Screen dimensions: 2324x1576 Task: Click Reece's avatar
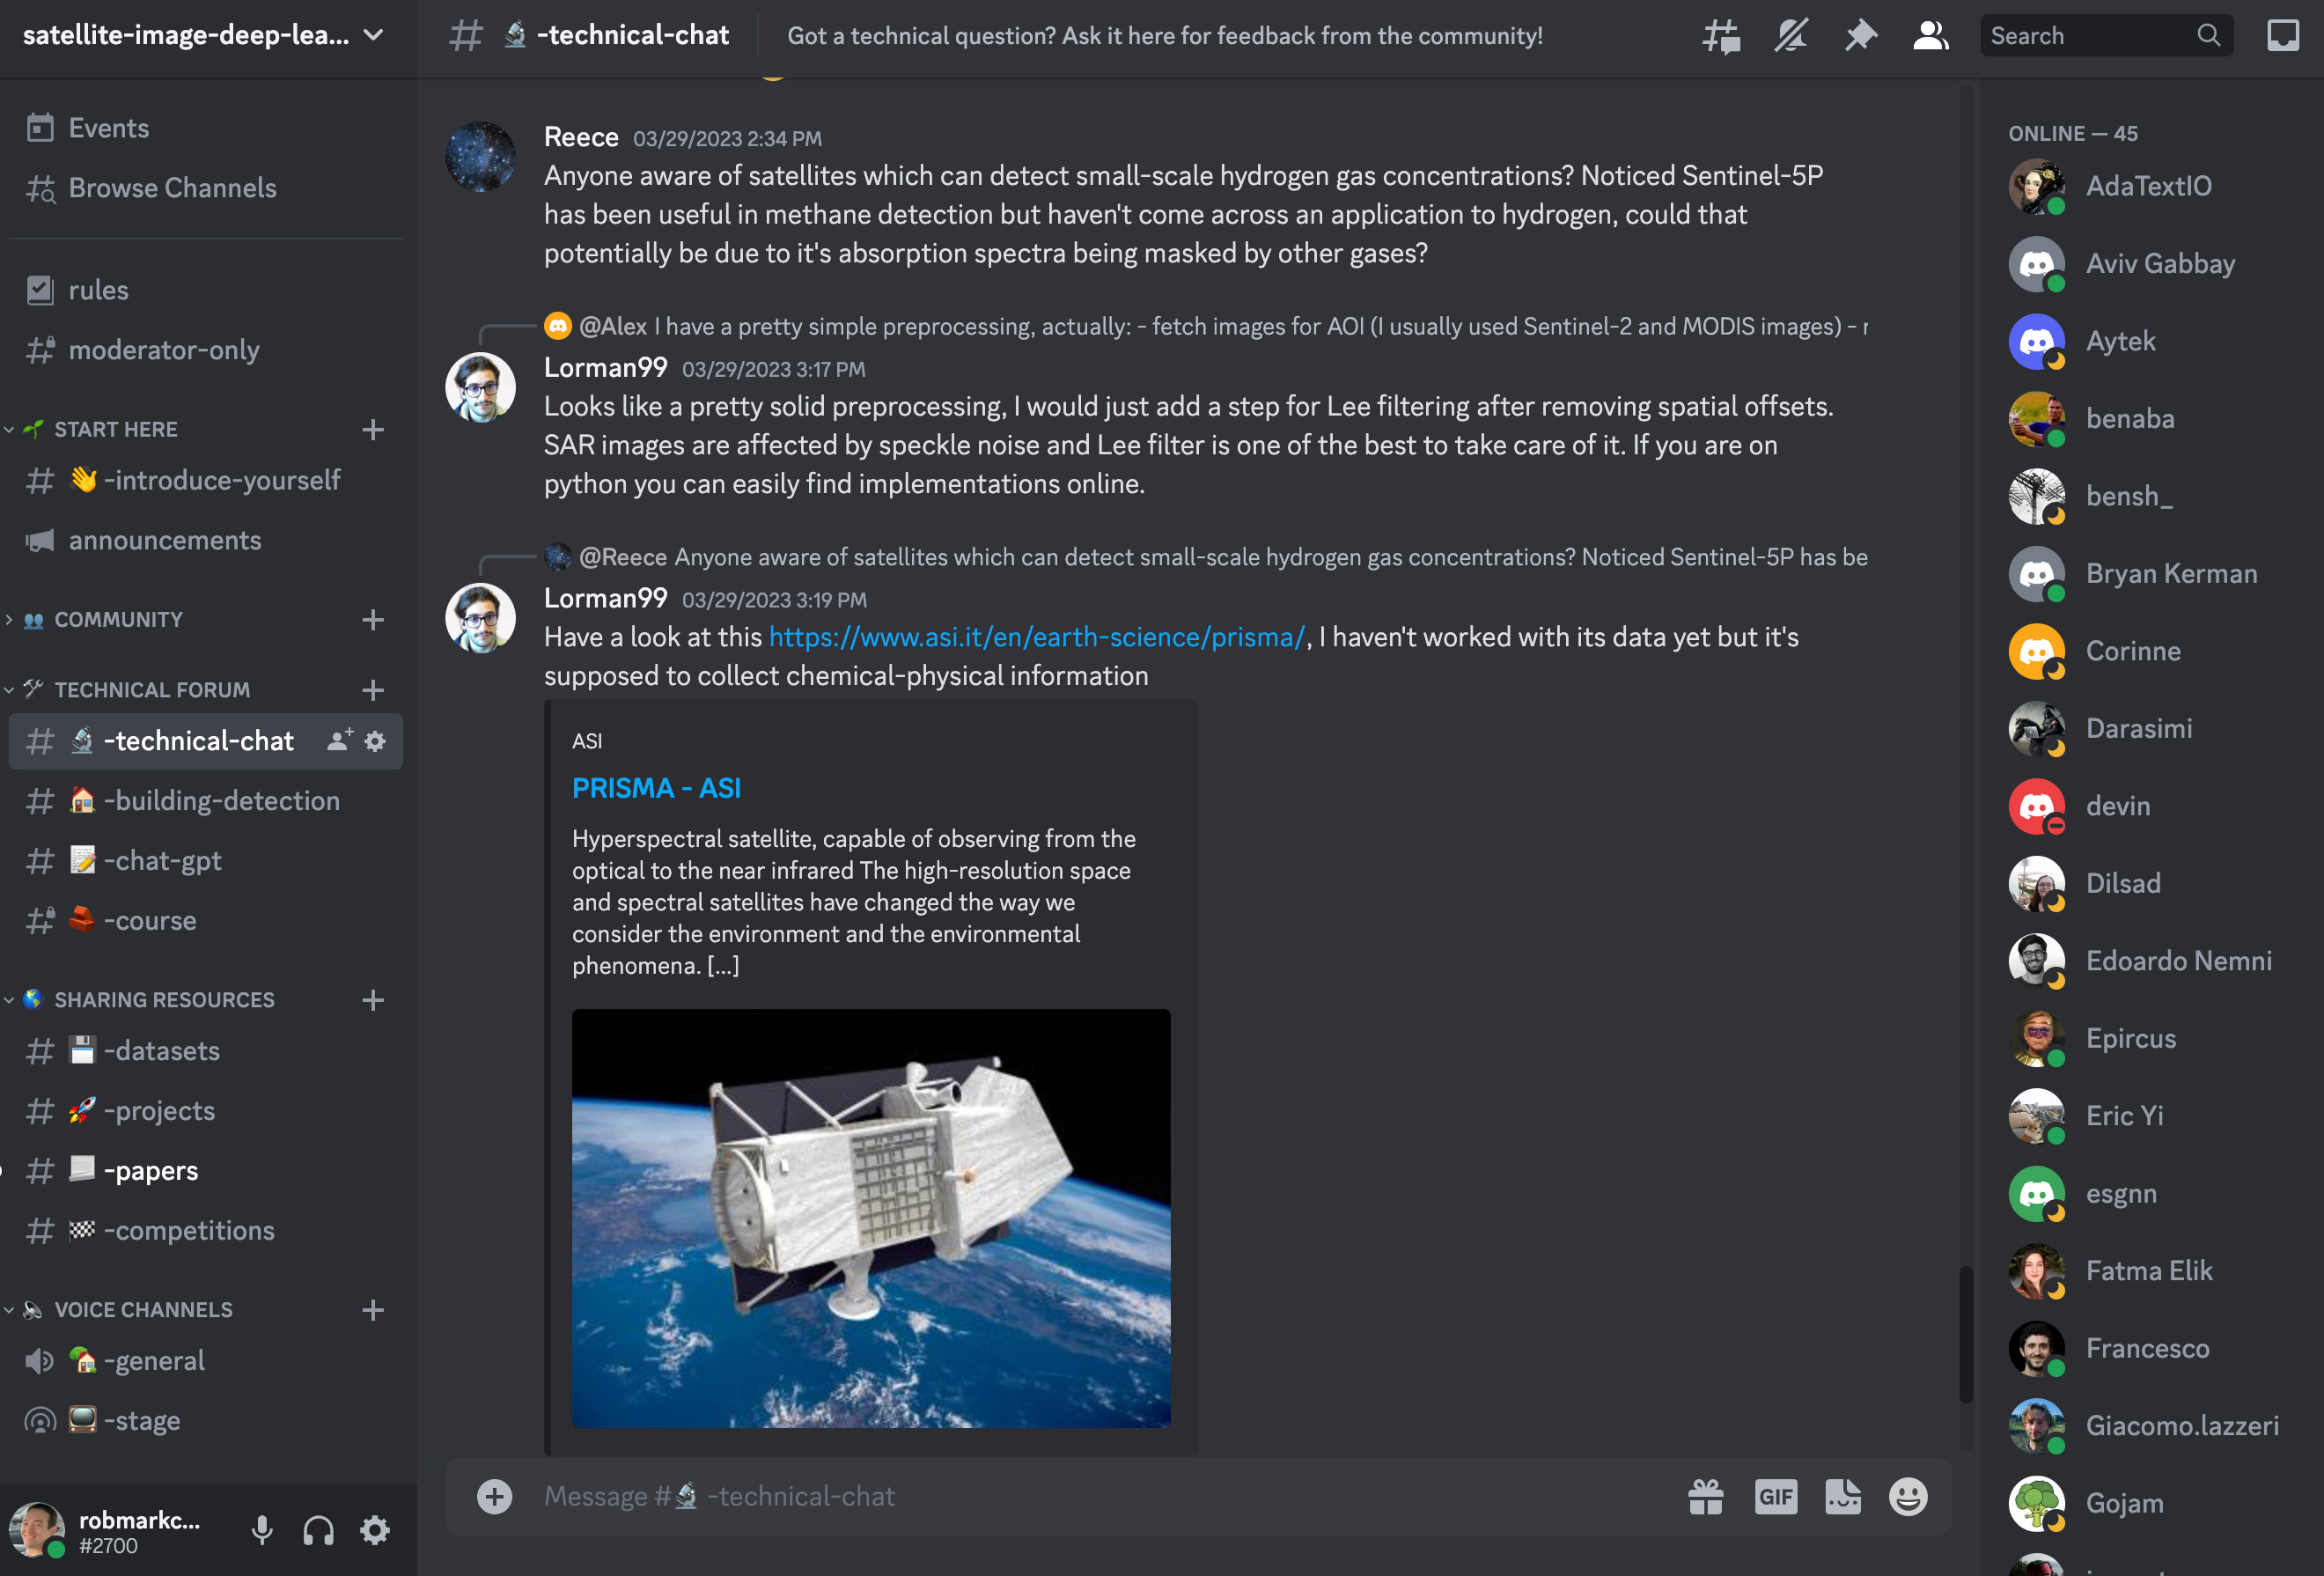(480, 156)
